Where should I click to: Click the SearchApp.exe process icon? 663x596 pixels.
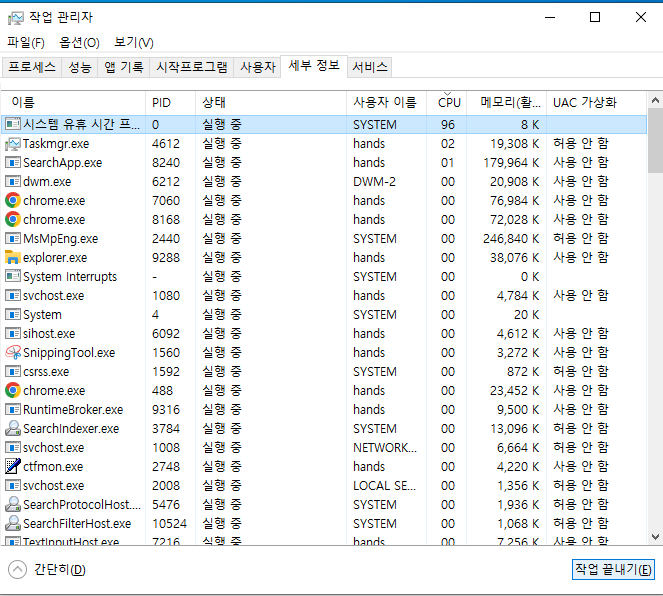pyautogui.click(x=13, y=162)
